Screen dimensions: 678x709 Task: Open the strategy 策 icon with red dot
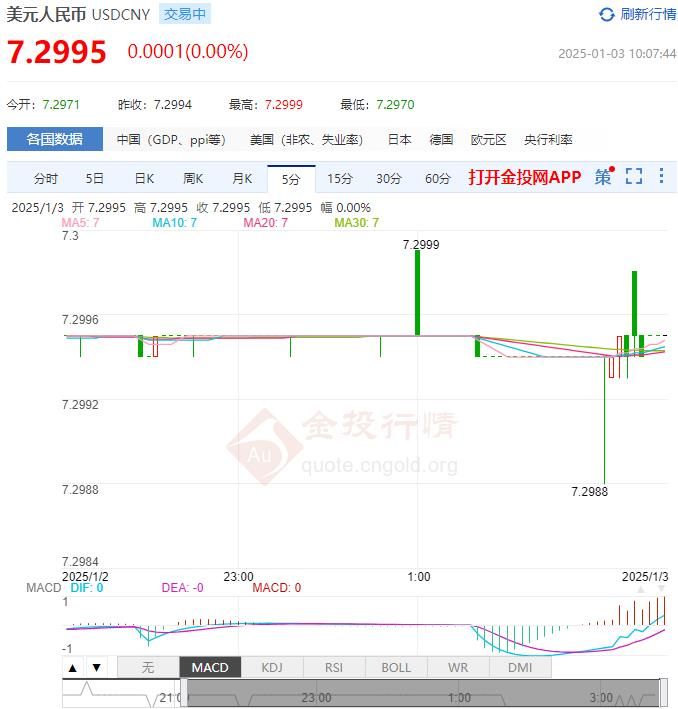click(x=604, y=177)
